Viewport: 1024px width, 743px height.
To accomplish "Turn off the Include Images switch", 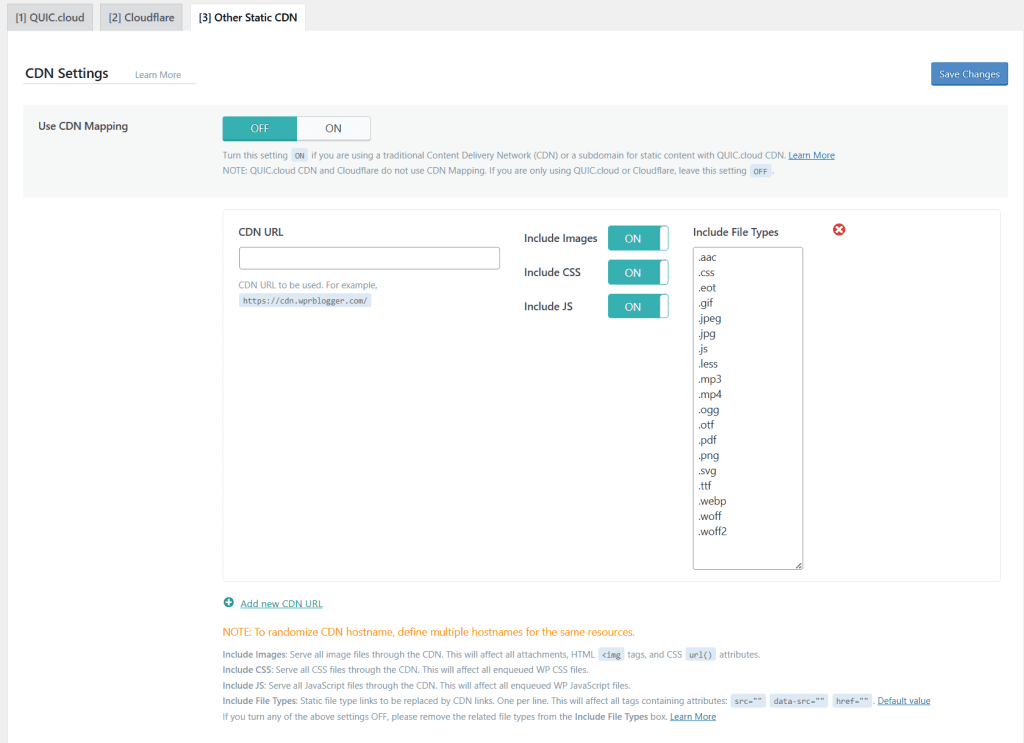I will point(637,238).
